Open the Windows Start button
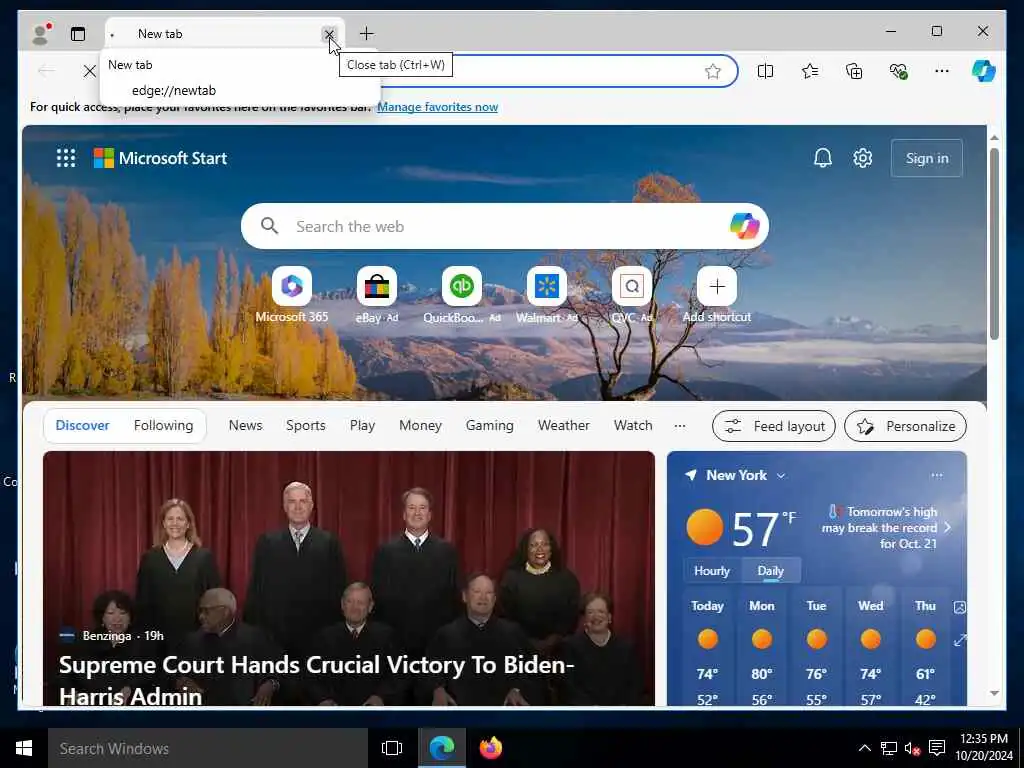 click(24, 748)
